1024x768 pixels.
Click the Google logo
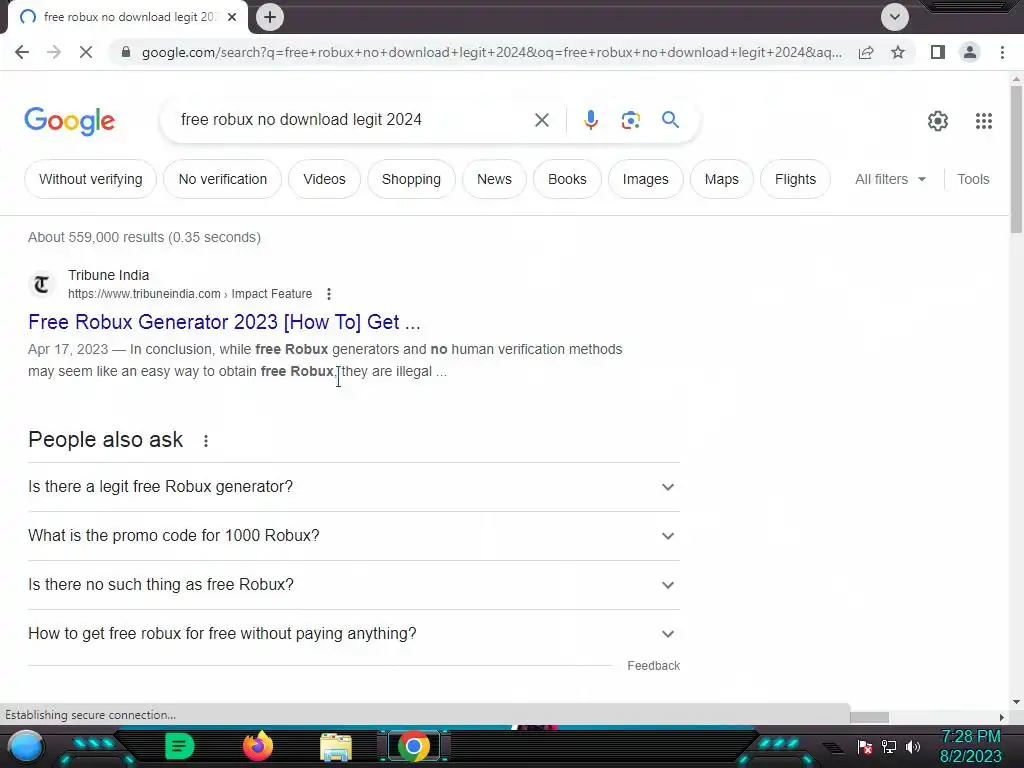pos(70,121)
